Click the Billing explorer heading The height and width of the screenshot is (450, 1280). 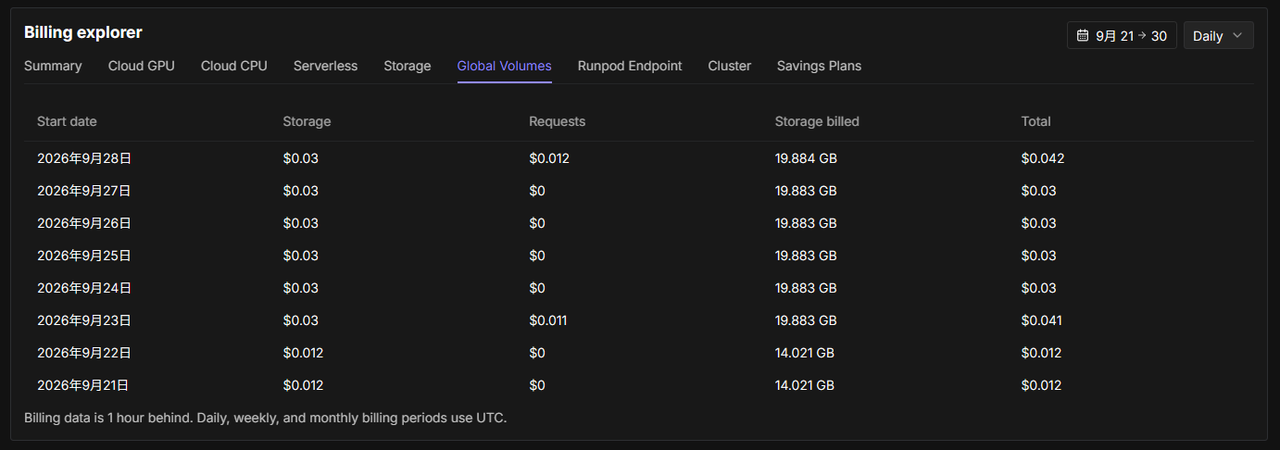pos(83,33)
